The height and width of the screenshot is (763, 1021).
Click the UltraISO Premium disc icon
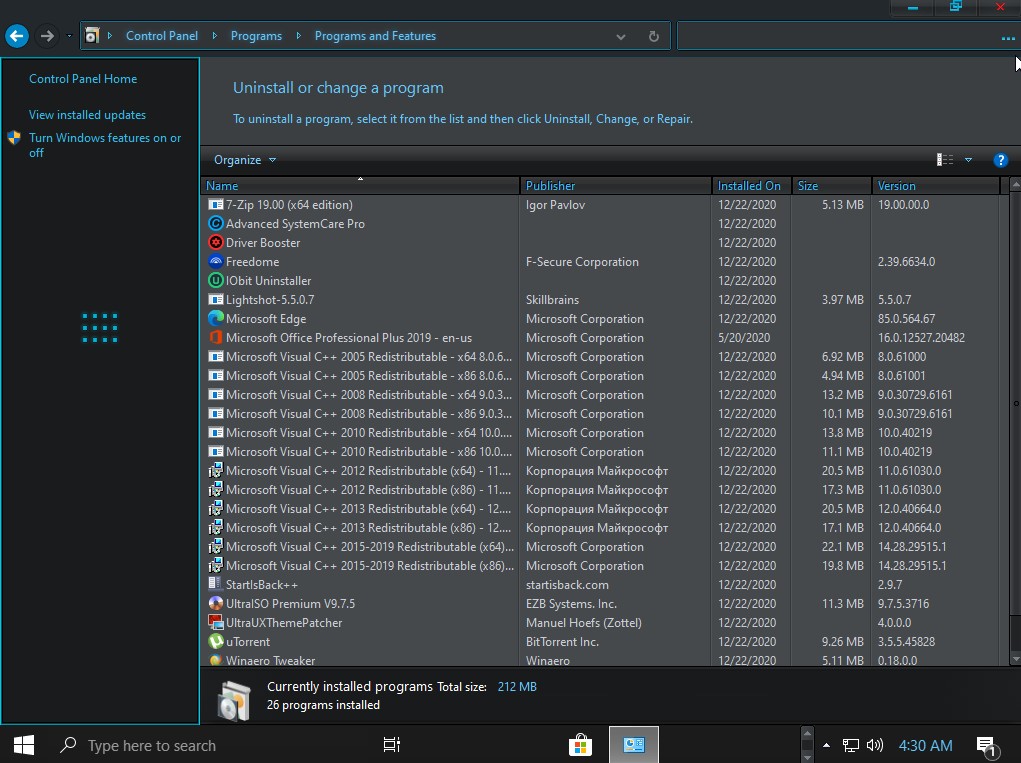pos(216,603)
